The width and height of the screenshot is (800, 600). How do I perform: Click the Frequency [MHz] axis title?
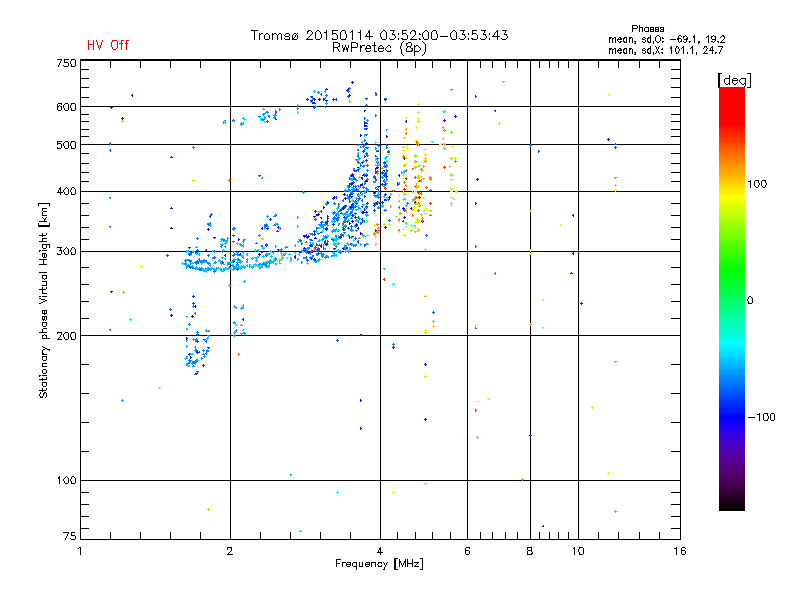click(x=379, y=565)
